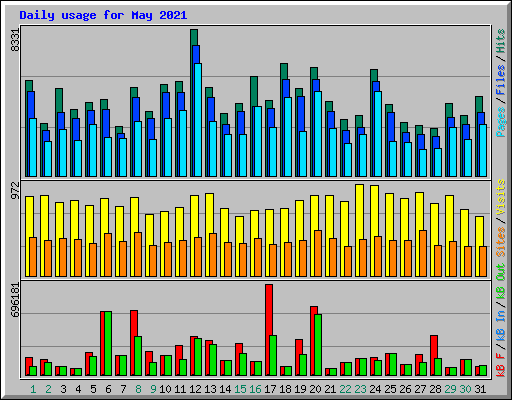
Task: Select day label 20 on the x-axis
Action: point(315,389)
